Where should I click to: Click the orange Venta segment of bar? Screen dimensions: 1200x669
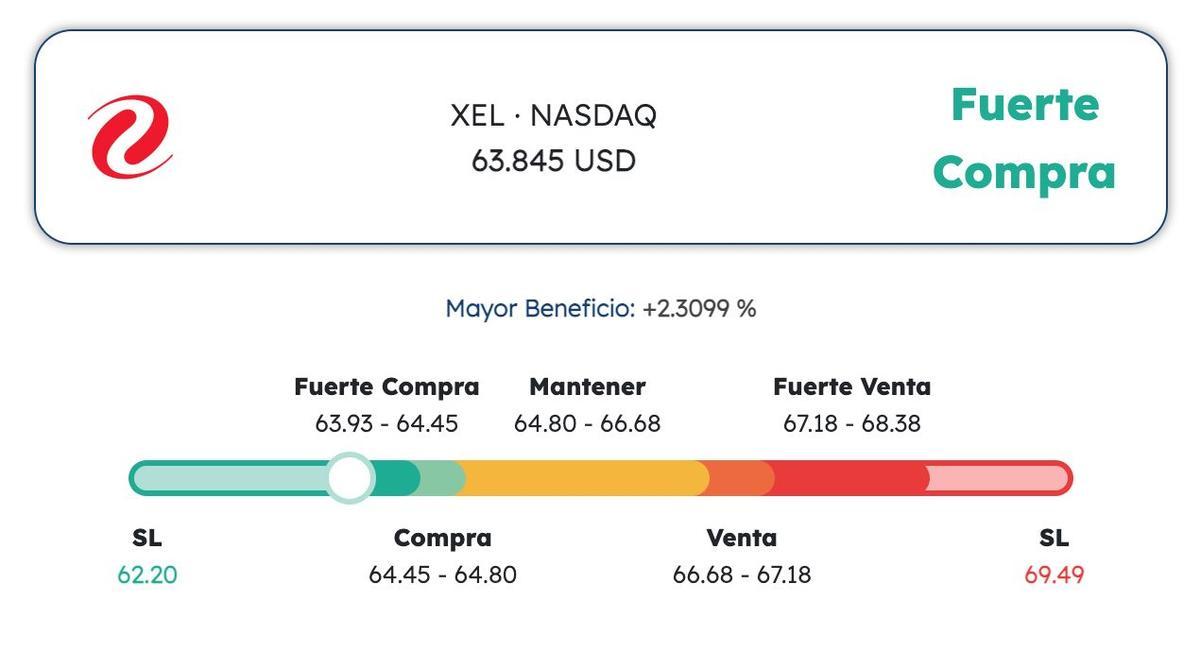[740, 479]
